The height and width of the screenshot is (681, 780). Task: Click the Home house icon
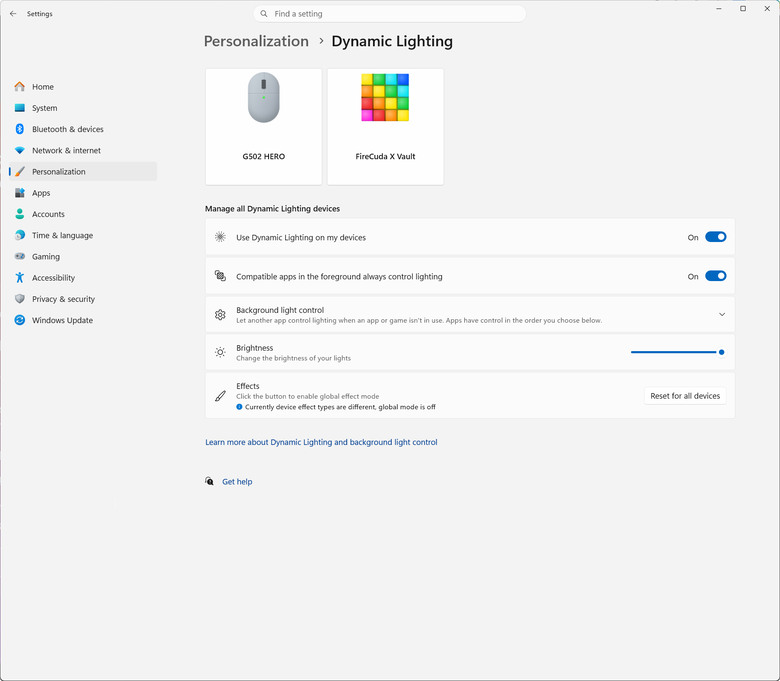click(19, 87)
